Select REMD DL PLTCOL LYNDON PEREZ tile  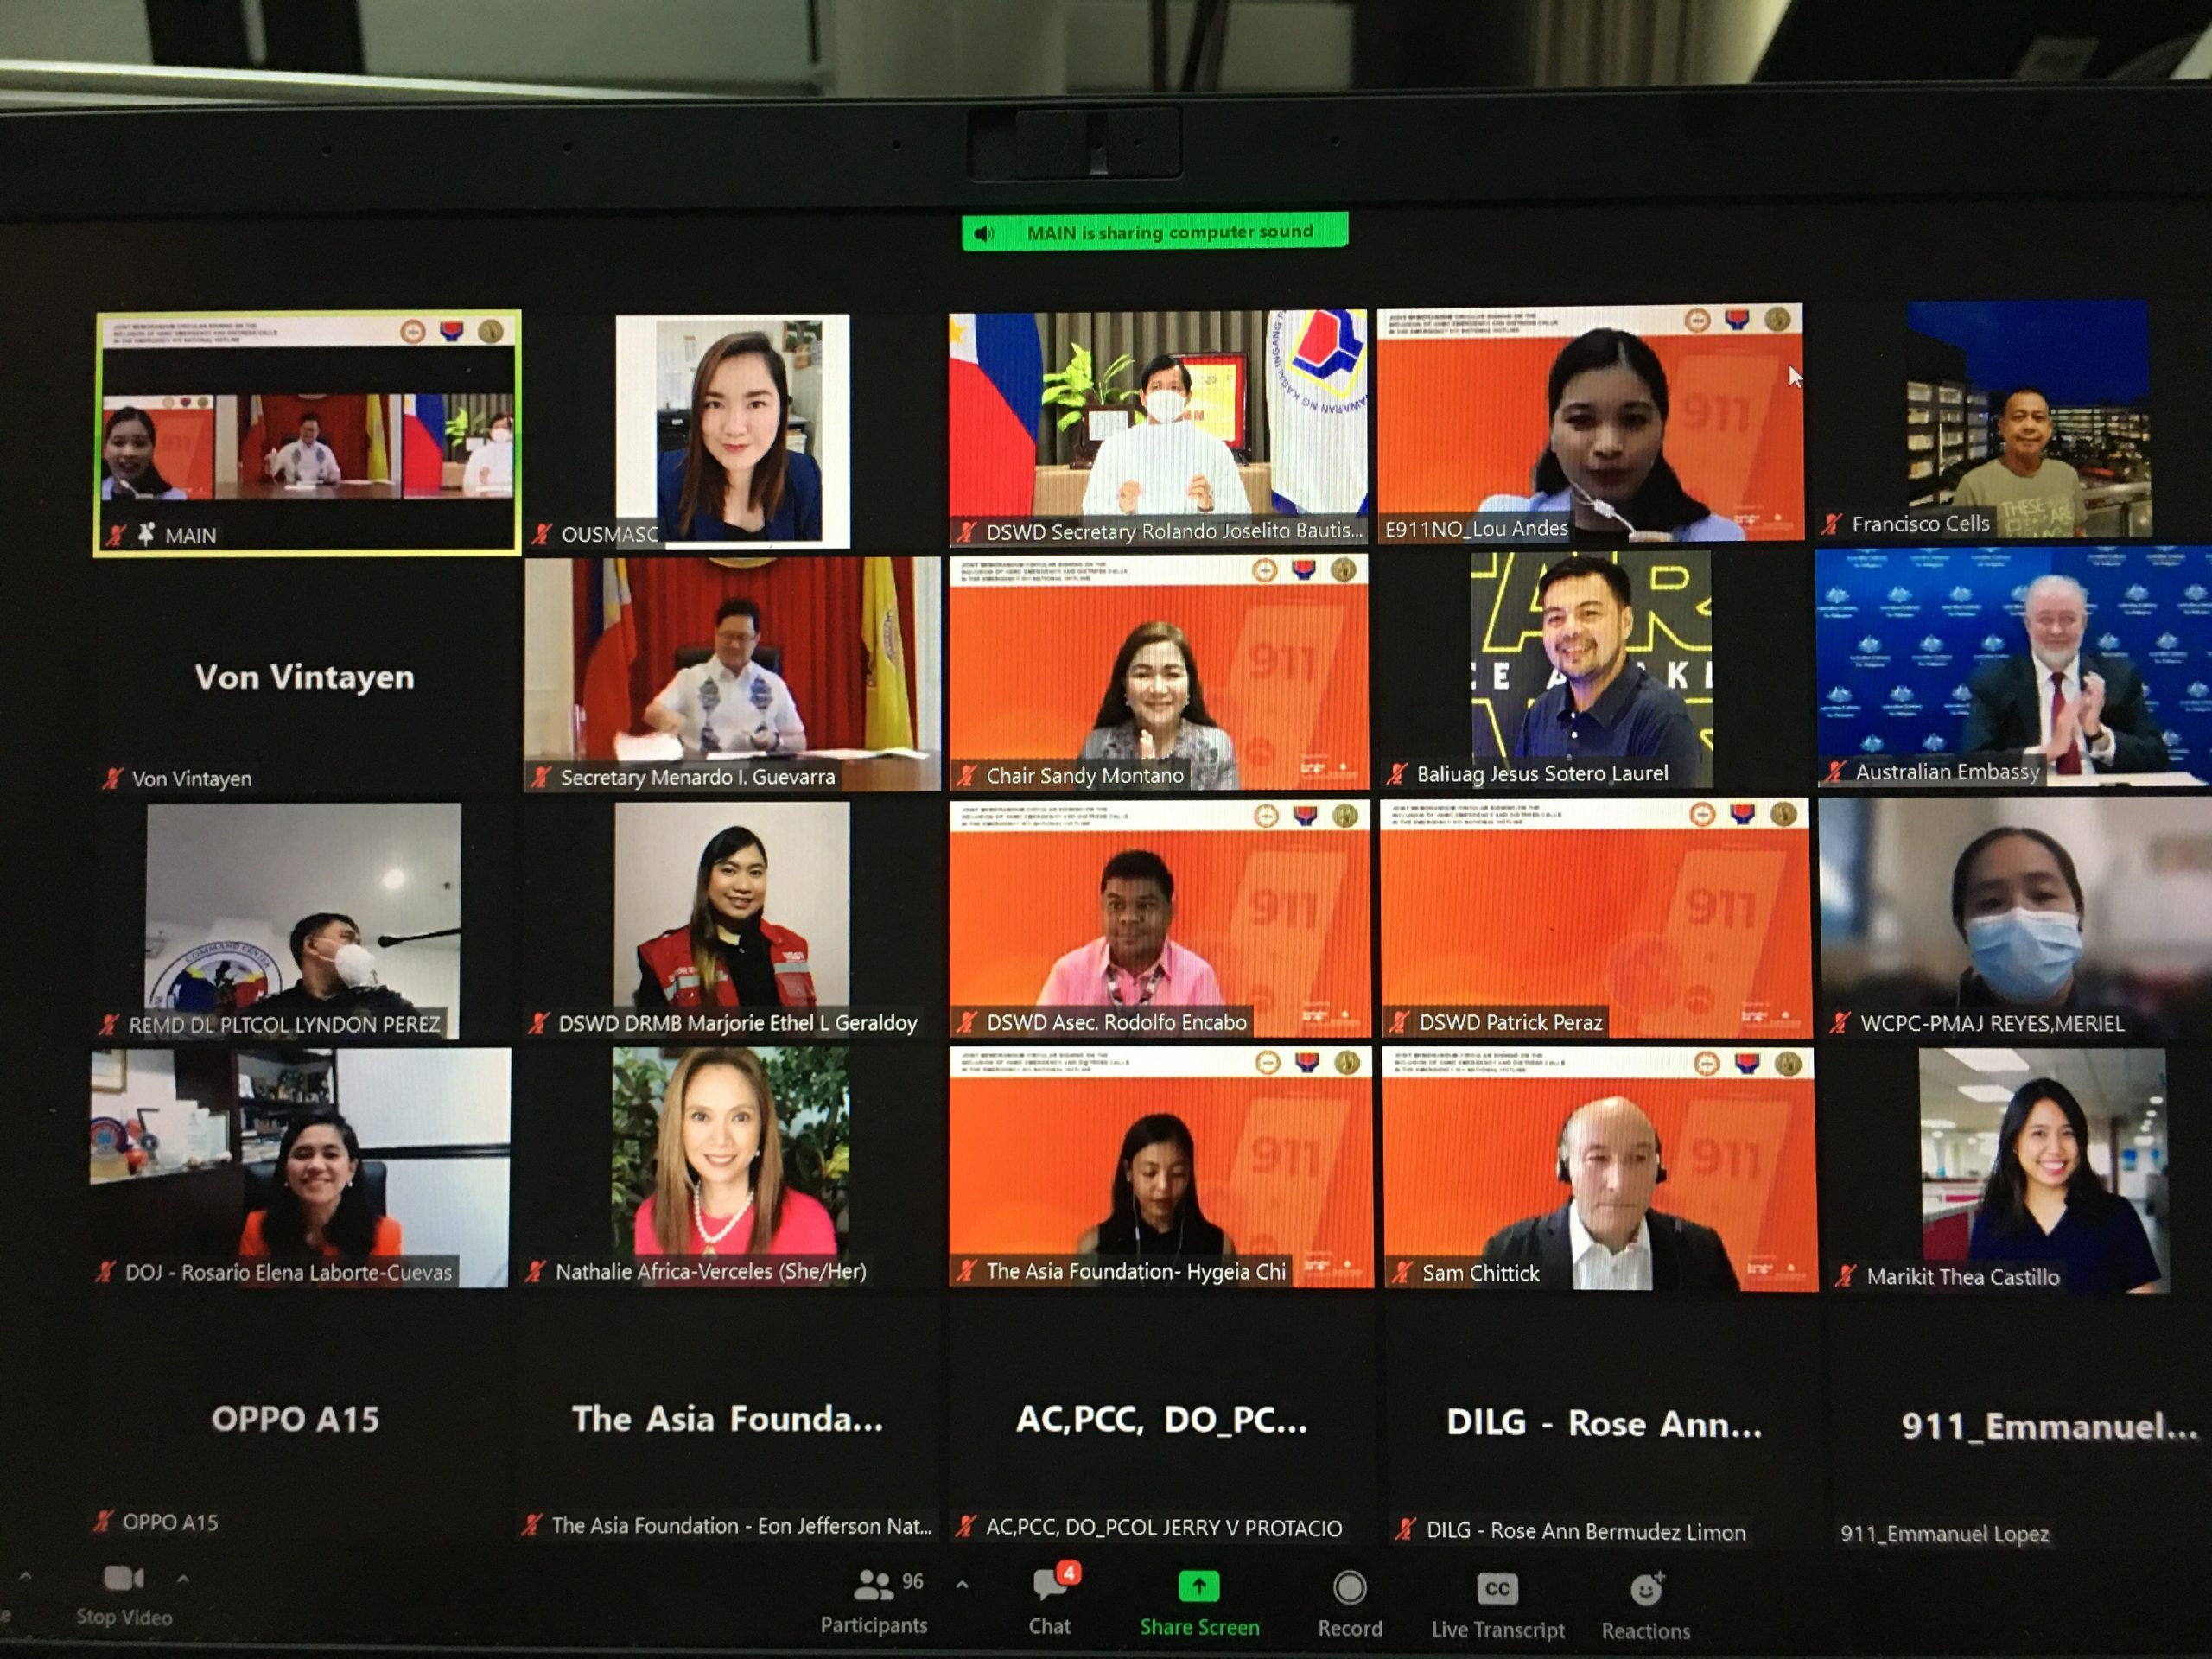tap(303, 922)
